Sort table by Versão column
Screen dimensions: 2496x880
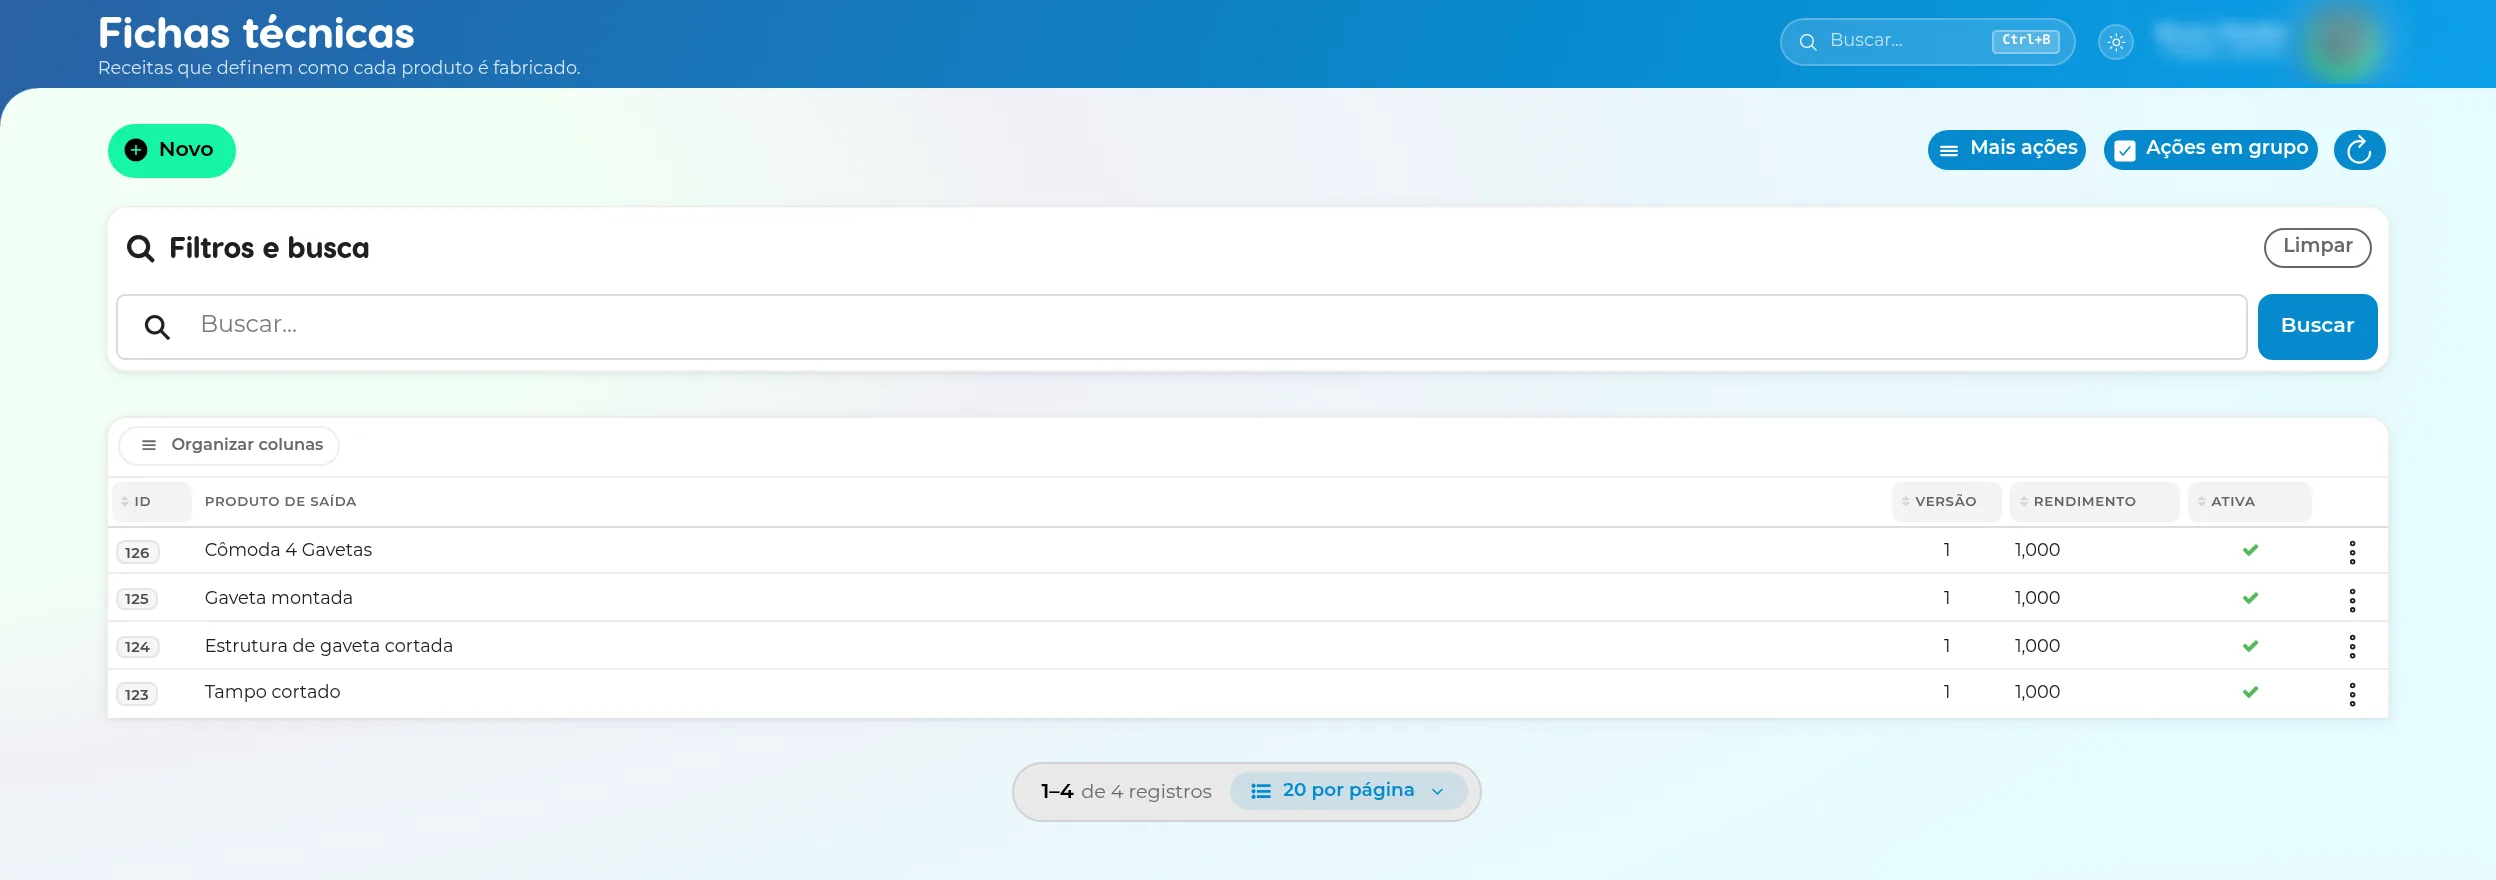tap(1946, 502)
